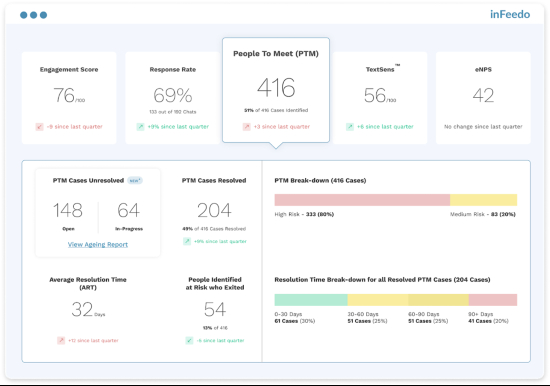Click 'No change since last quarter' text
550x386 pixels.
click(483, 127)
